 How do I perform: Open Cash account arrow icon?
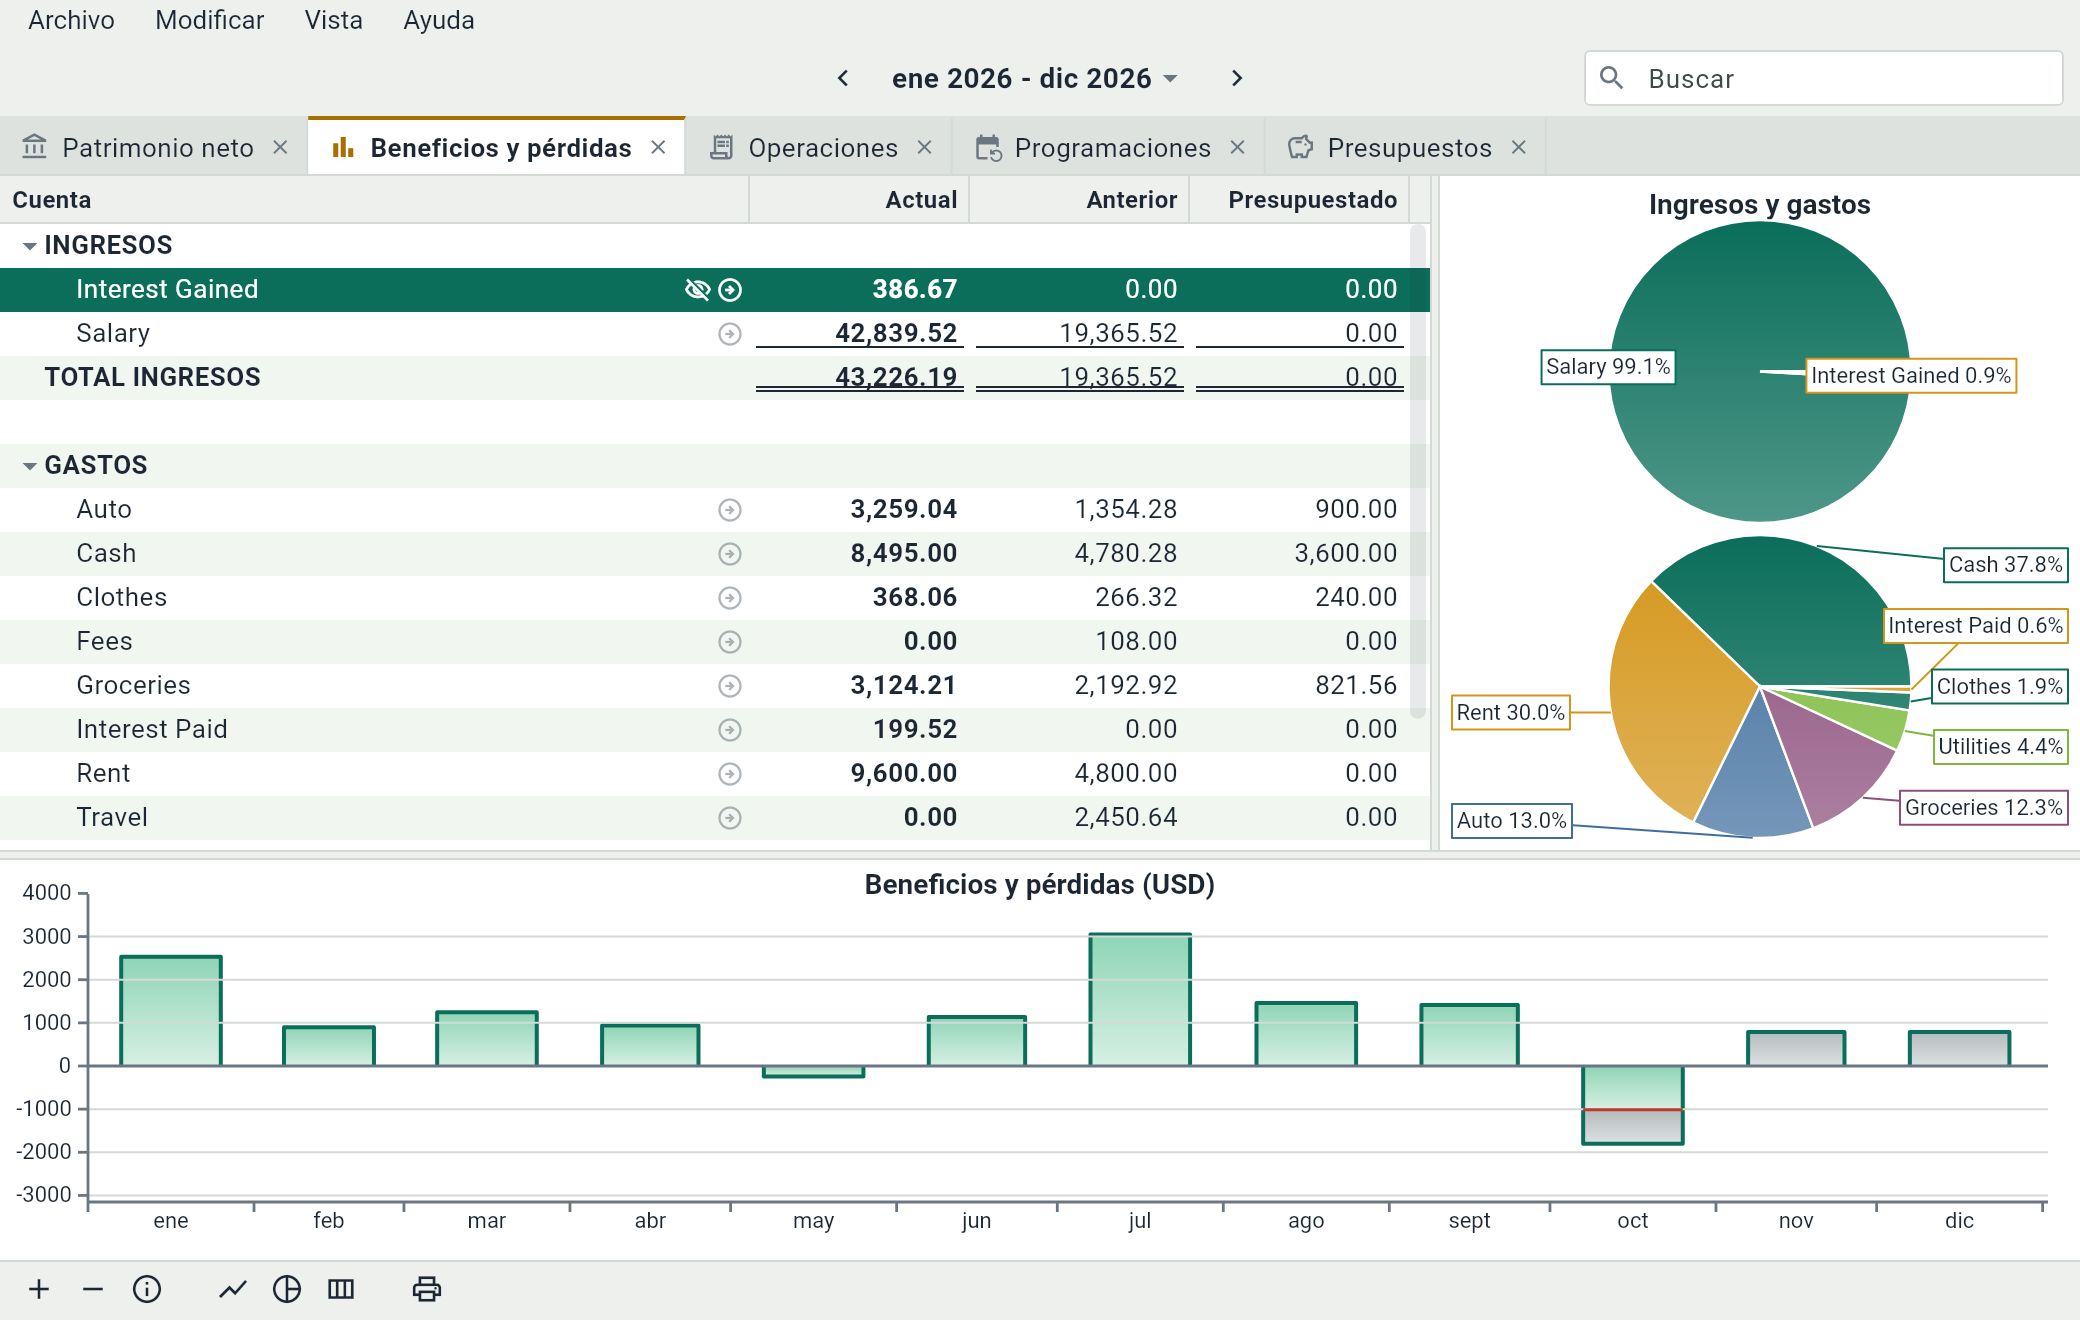730,554
